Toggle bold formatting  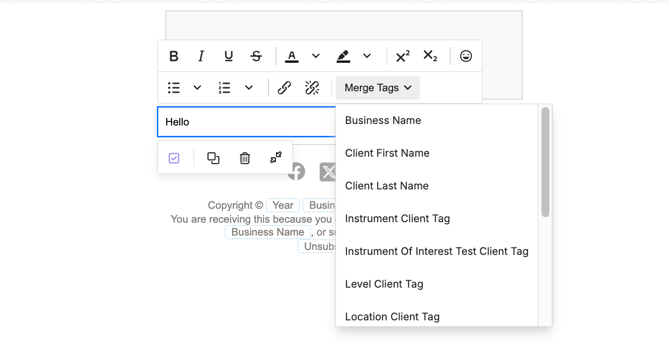[173, 56]
